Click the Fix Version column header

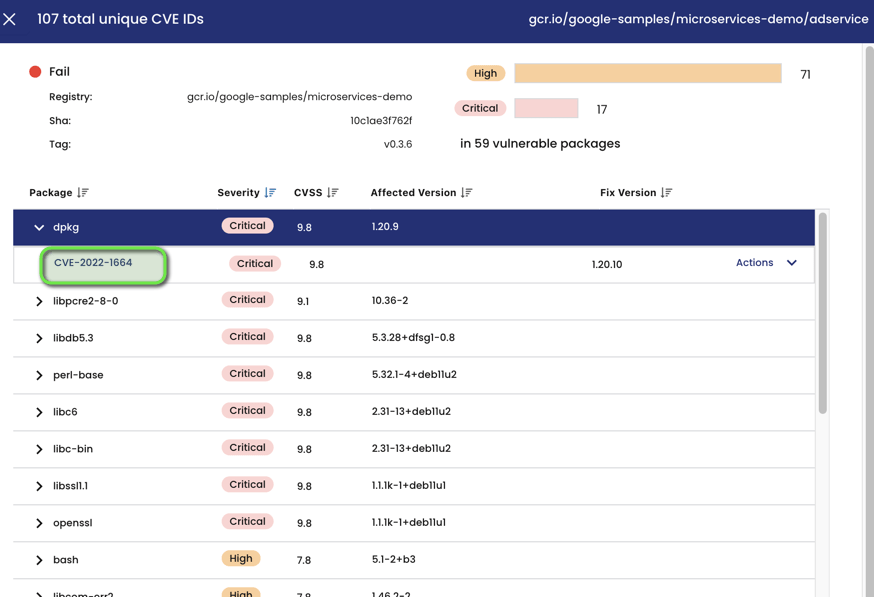click(628, 193)
